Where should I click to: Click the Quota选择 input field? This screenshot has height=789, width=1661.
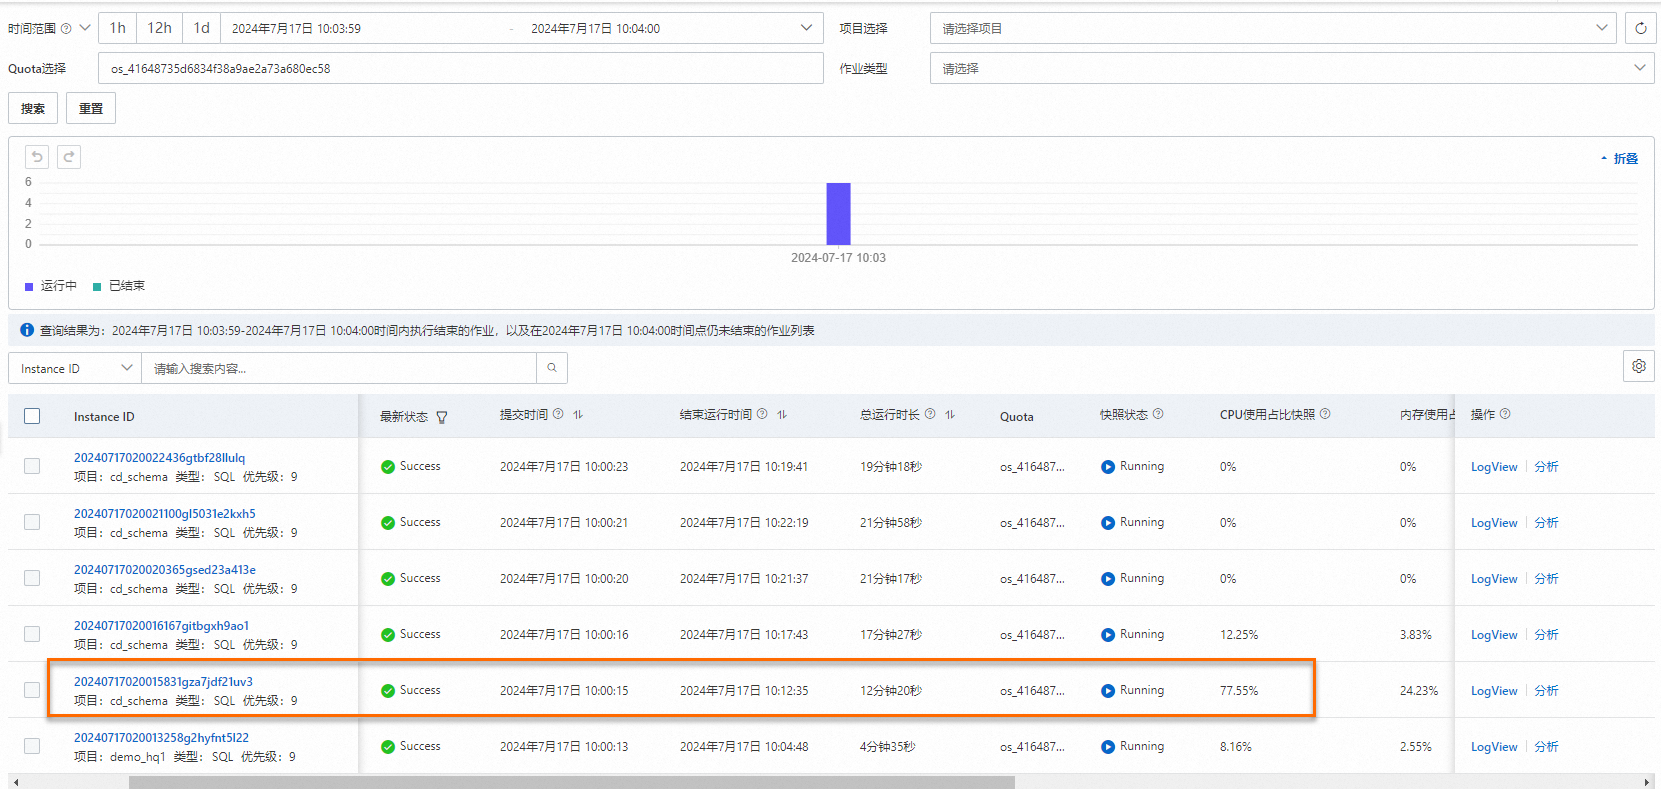pyautogui.click(x=461, y=68)
